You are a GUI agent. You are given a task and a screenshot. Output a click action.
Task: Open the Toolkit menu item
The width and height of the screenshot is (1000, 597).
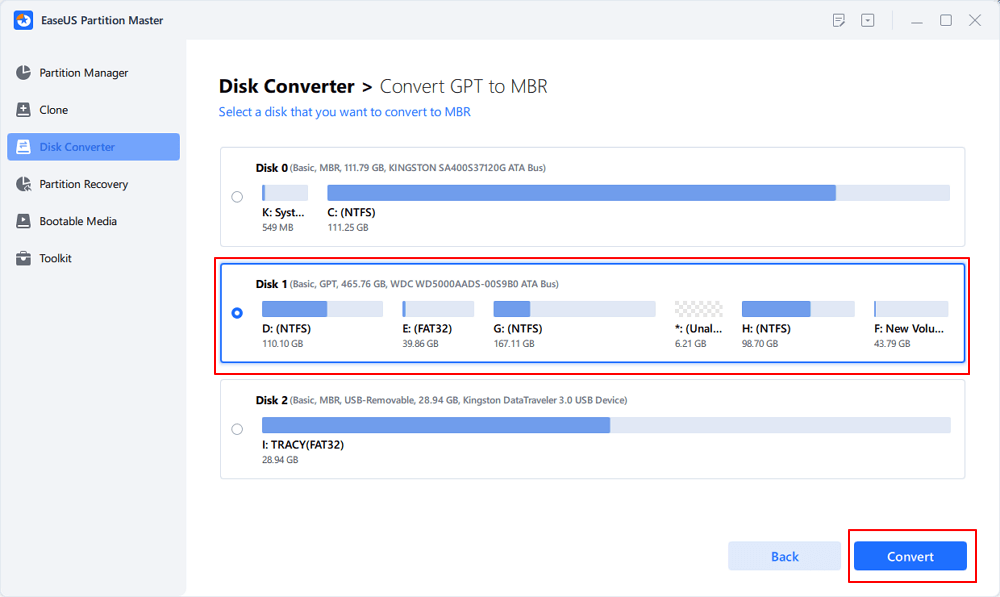pyautogui.click(x=55, y=258)
